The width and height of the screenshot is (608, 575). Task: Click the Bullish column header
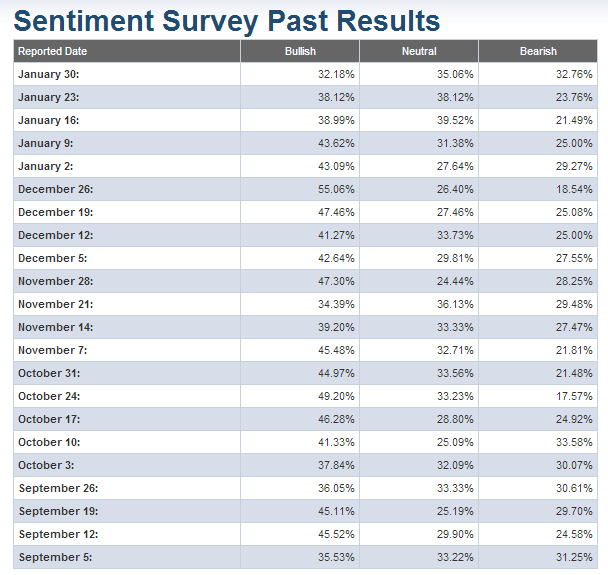click(300, 51)
